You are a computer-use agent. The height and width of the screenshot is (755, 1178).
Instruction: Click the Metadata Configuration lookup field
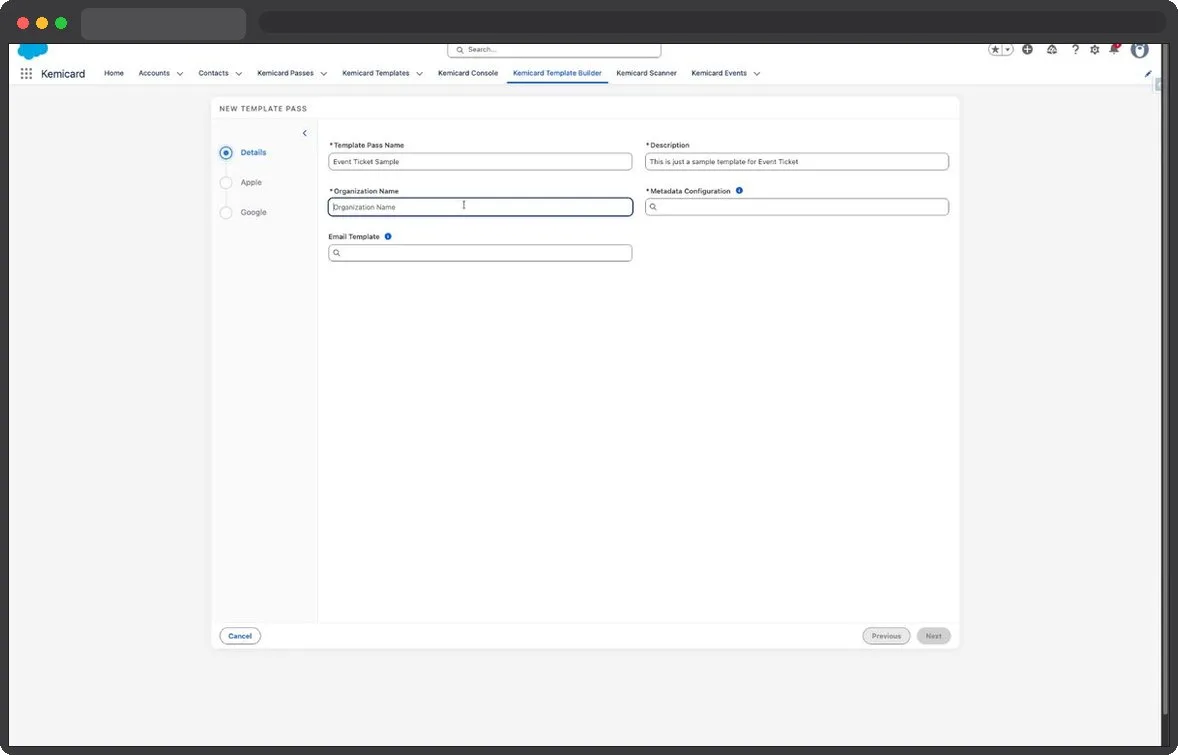pos(797,207)
